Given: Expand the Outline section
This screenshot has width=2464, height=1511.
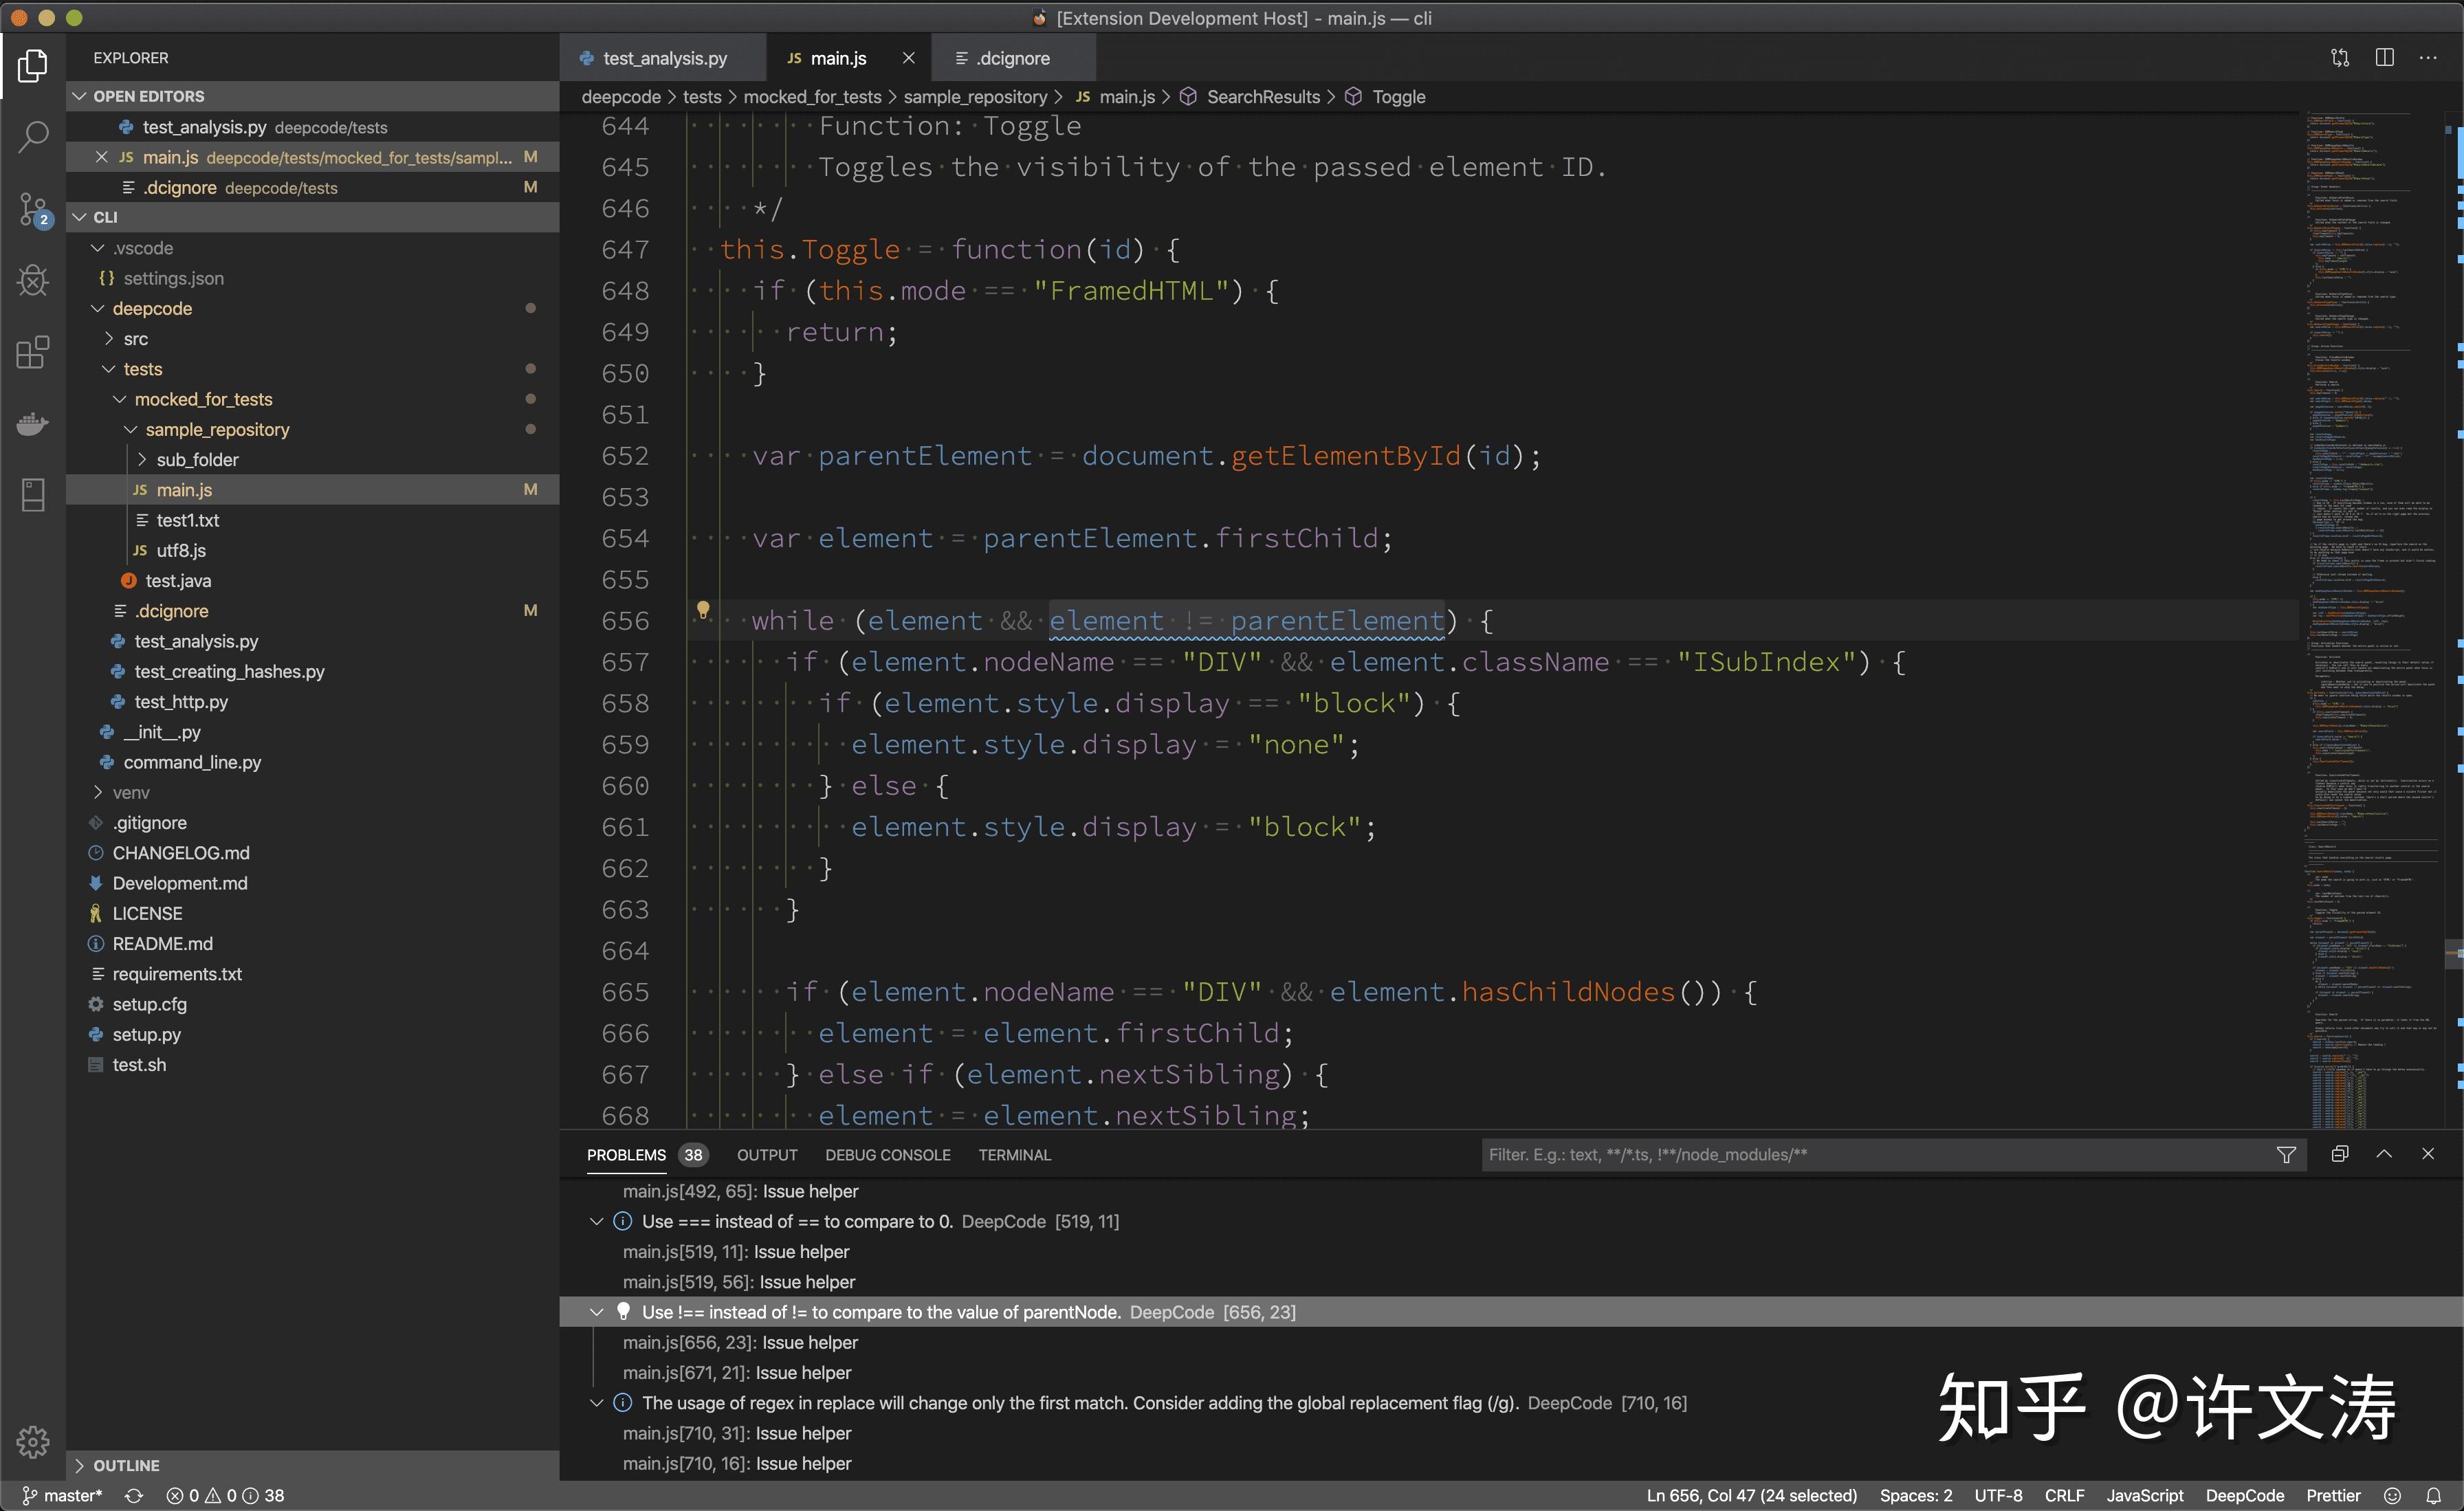Looking at the screenshot, I should coord(80,1465).
